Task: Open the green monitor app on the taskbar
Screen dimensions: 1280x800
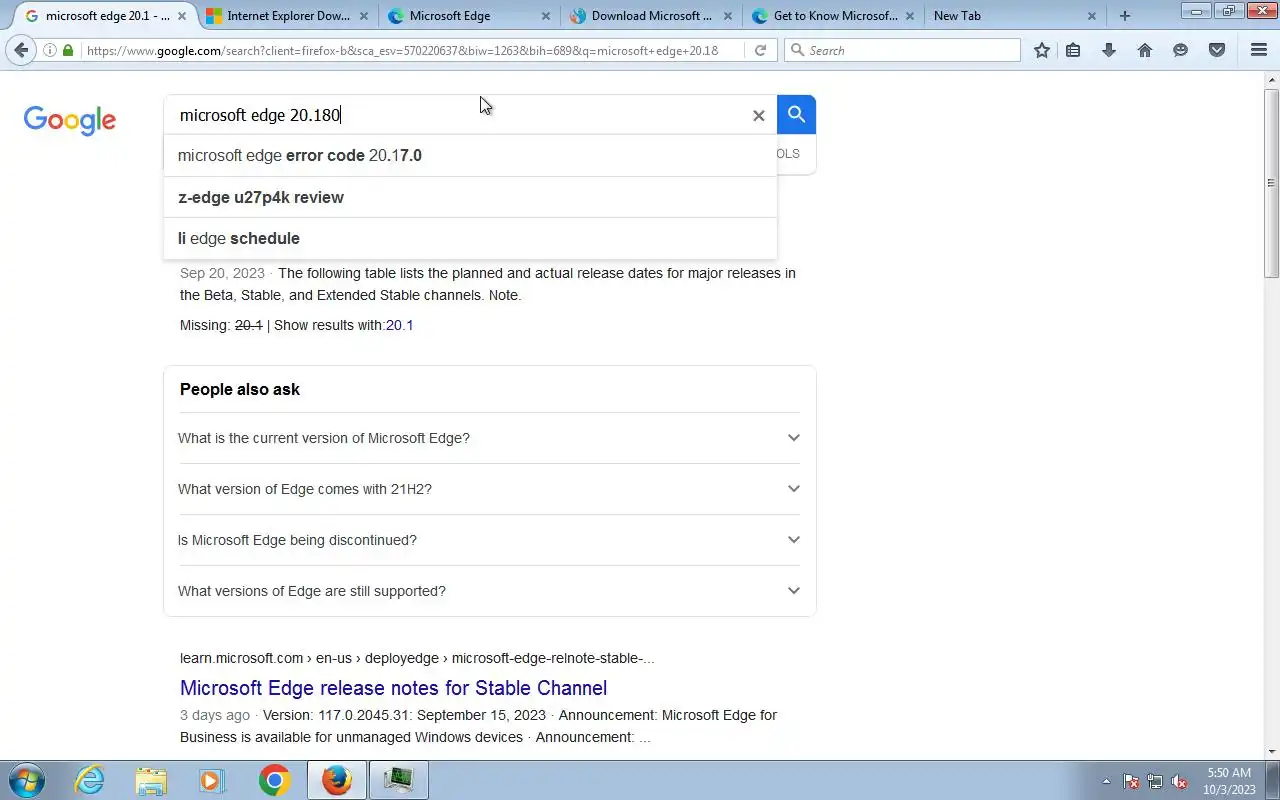Action: 399,780
